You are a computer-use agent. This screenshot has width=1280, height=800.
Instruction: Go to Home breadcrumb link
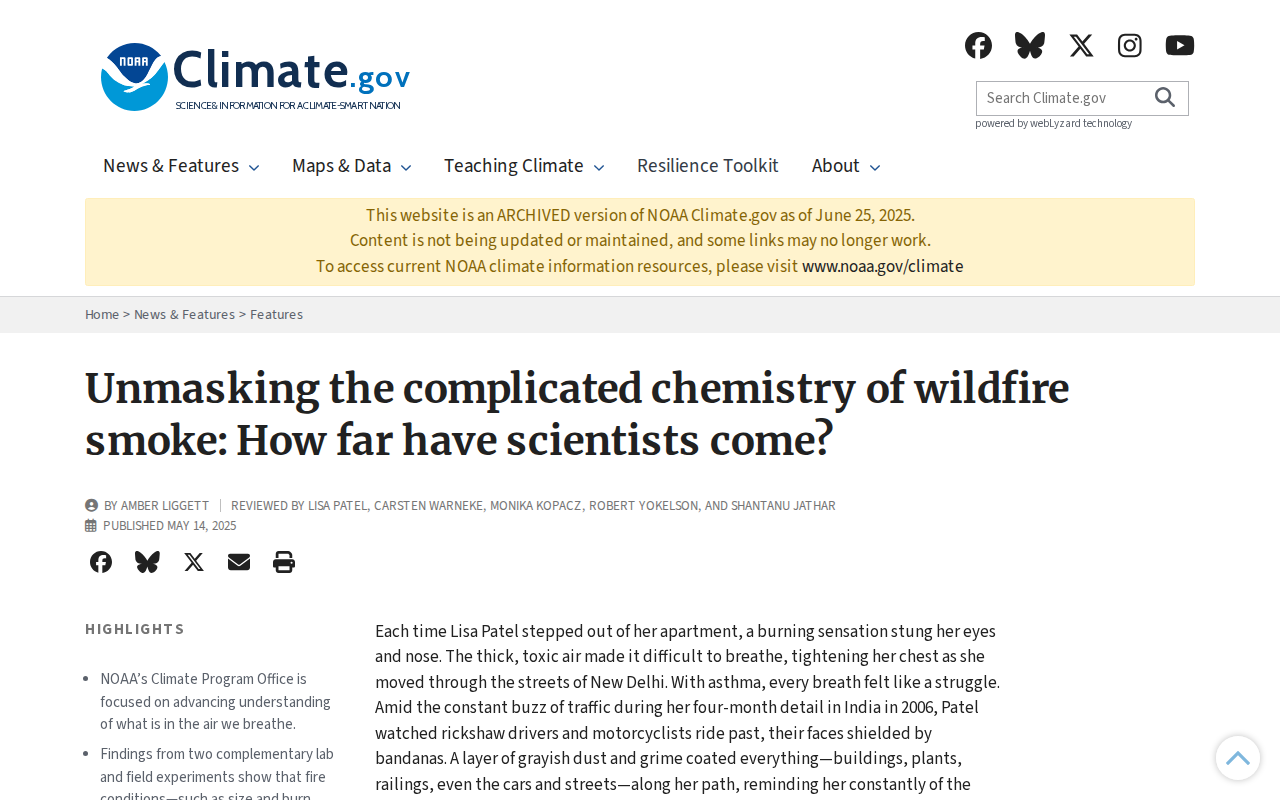[x=102, y=314]
